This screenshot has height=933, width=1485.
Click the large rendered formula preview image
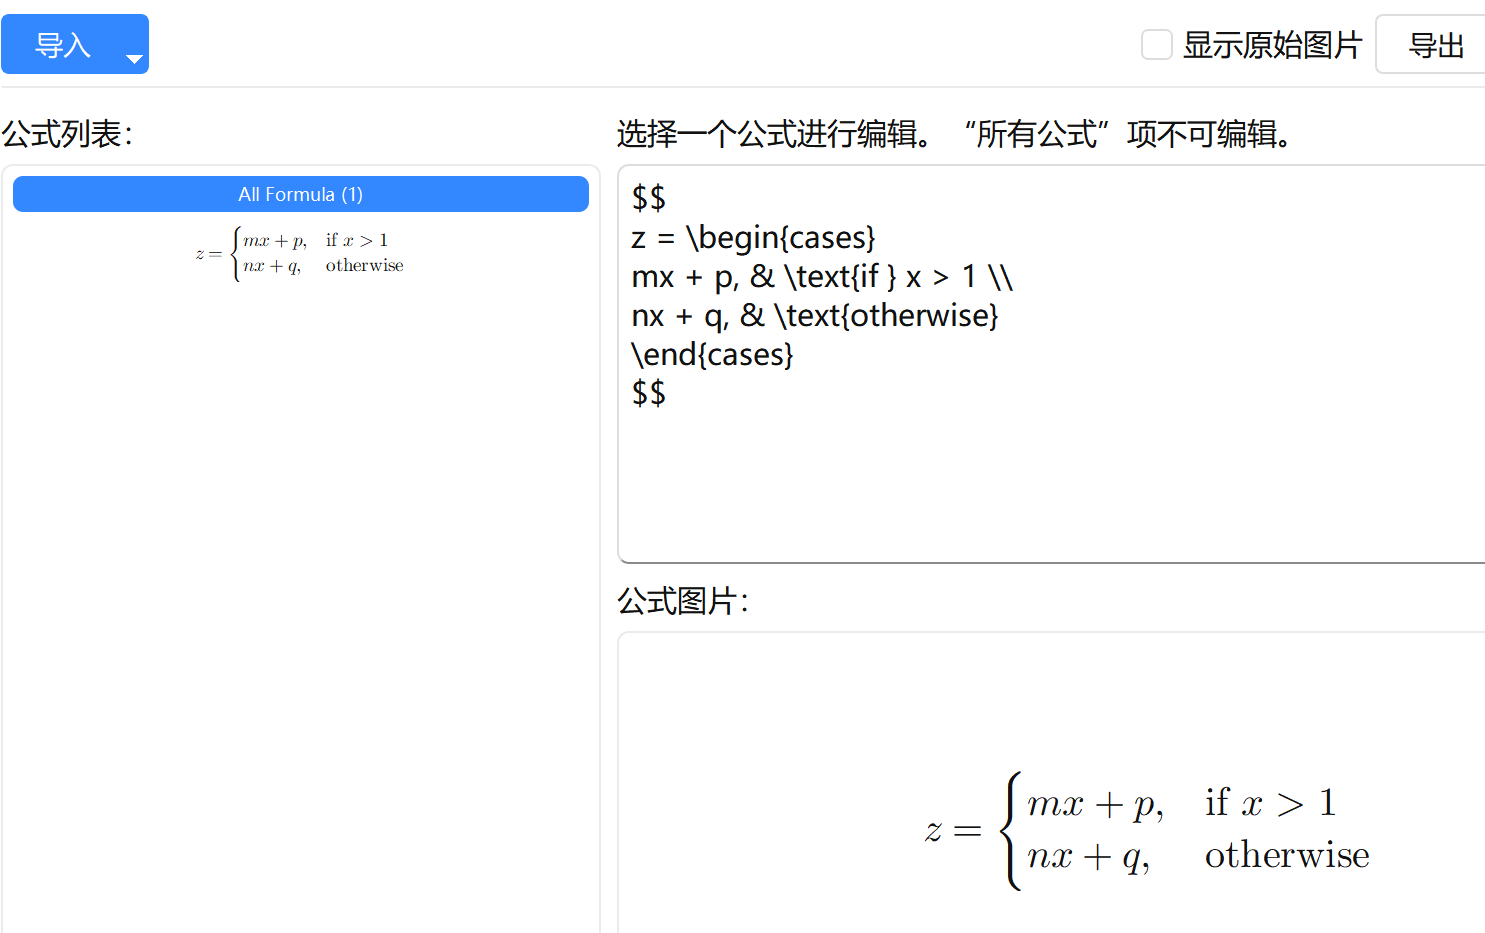[1147, 830]
